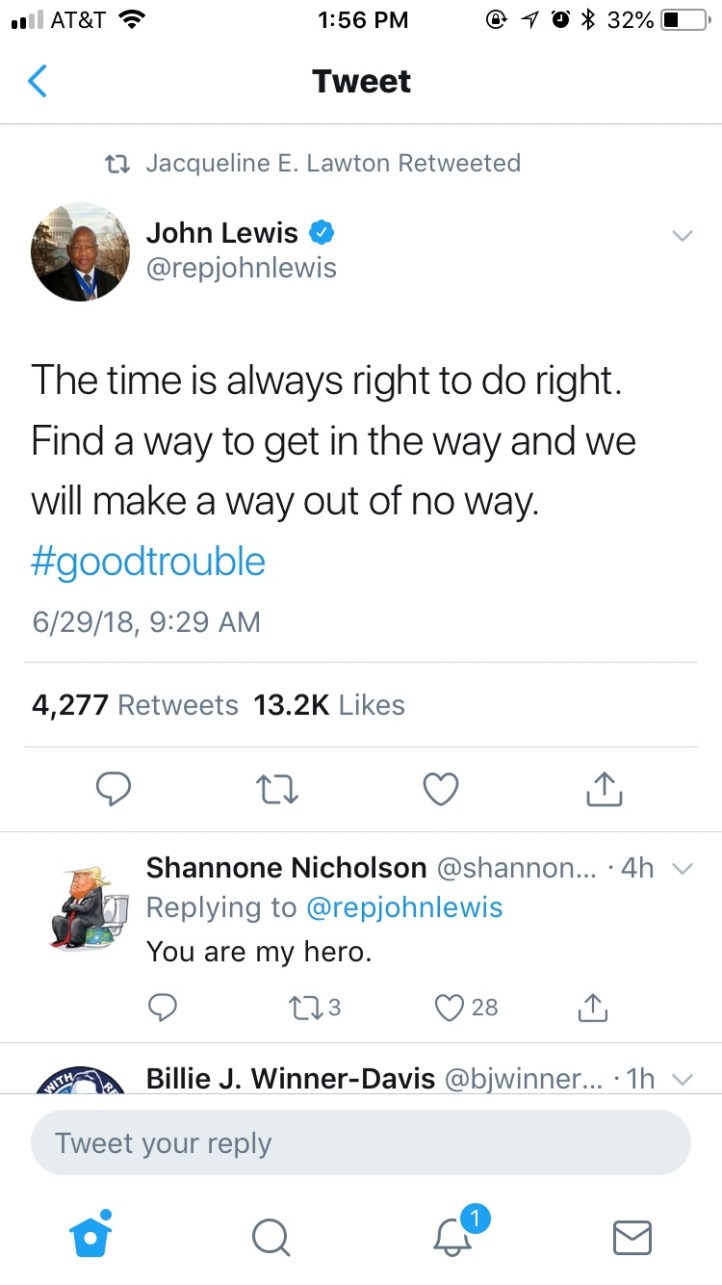This screenshot has width=722, height=1285.
Task: Open John Lewis's profile picture
Action: (80, 251)
